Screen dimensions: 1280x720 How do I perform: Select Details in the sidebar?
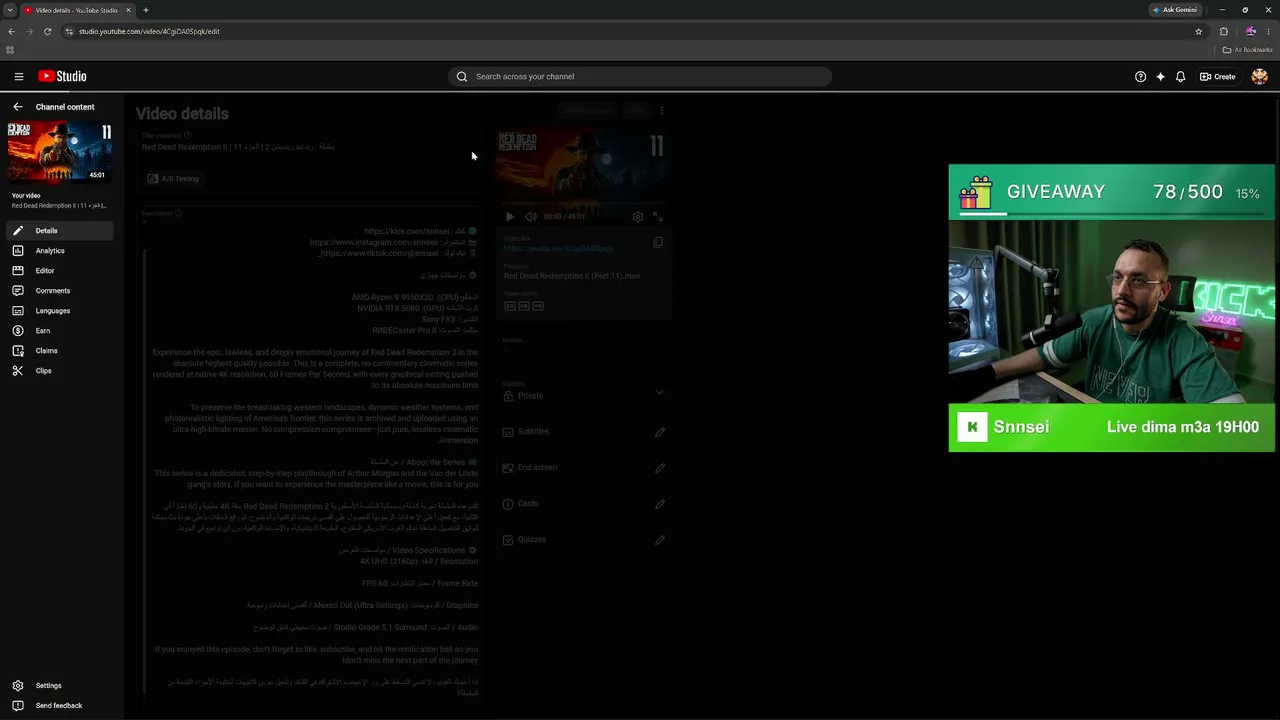pos(60,231)
